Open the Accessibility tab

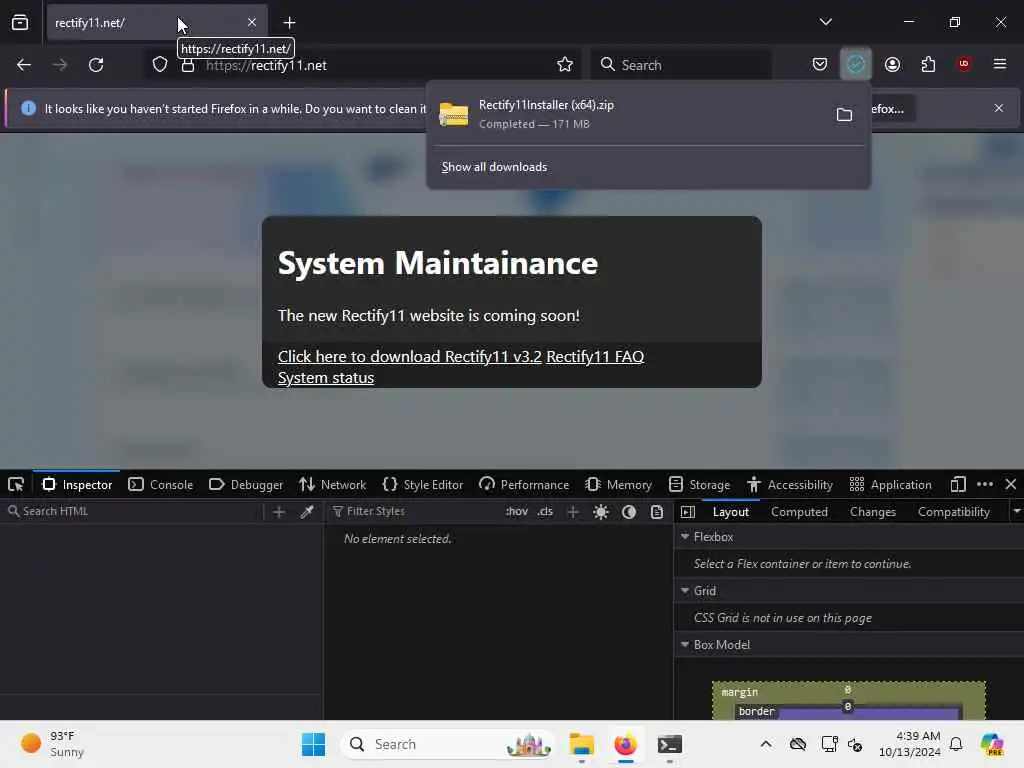click(x=790, y=485)
